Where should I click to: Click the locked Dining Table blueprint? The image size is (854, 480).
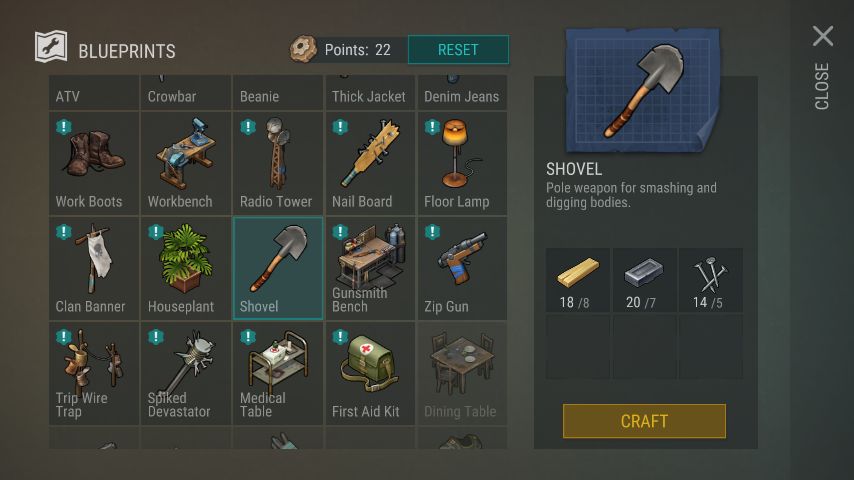[462, 373]
